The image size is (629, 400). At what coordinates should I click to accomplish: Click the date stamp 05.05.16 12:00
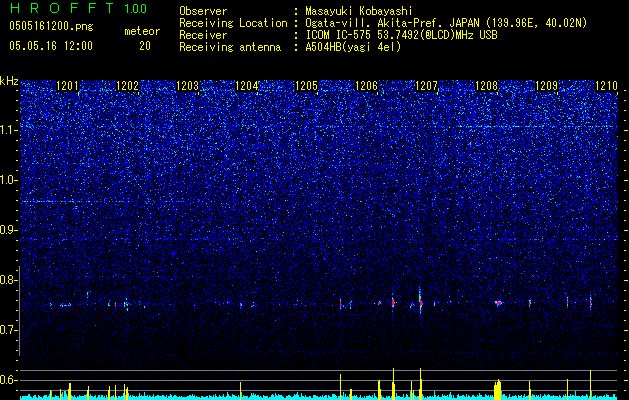tap(51, 46)
